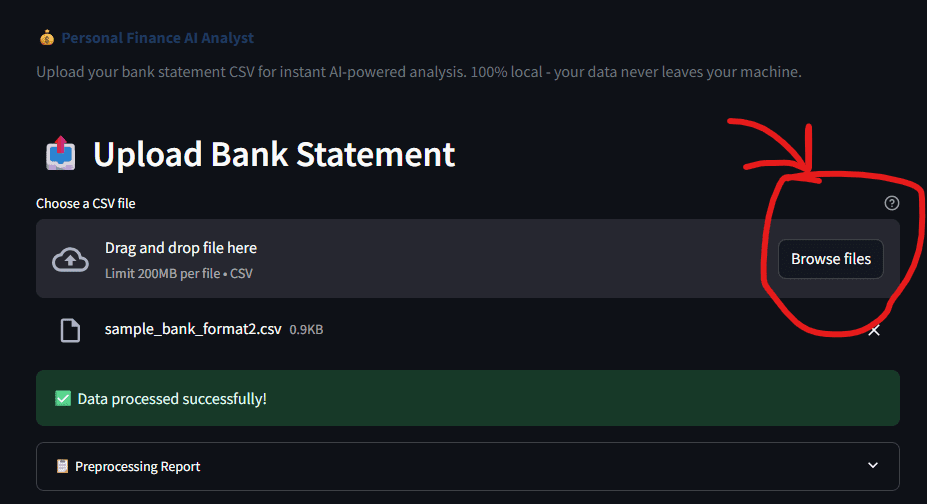Click the "Drag and drop file here" text
927x504 pixels.
point(181,248)
